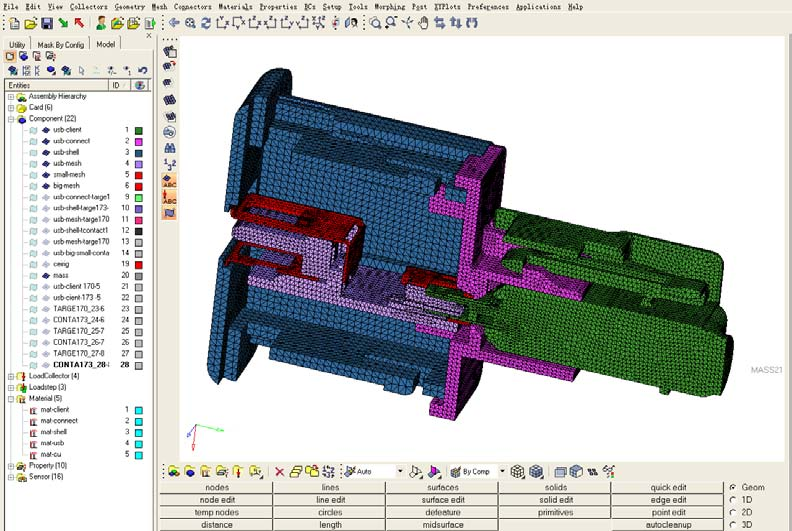Click the autocleanup panel button
Screen dimensions: 792x531
pos(668,525)
